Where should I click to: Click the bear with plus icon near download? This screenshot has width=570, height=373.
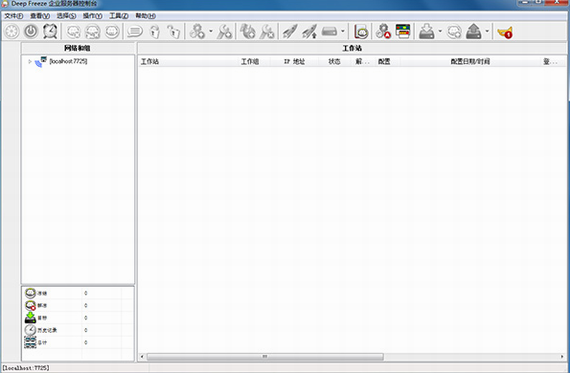[x=454, y=32]
